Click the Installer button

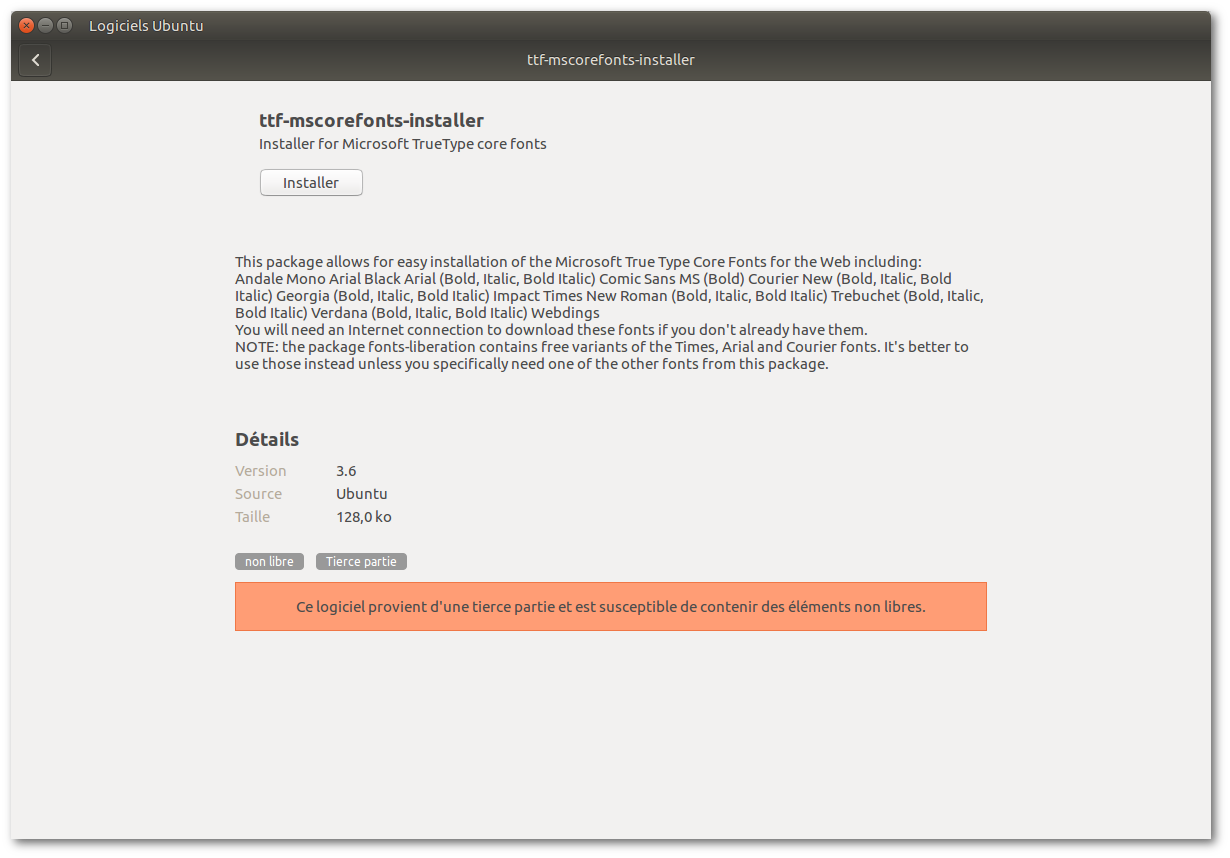pyautogui.click(x=311, y=183)
